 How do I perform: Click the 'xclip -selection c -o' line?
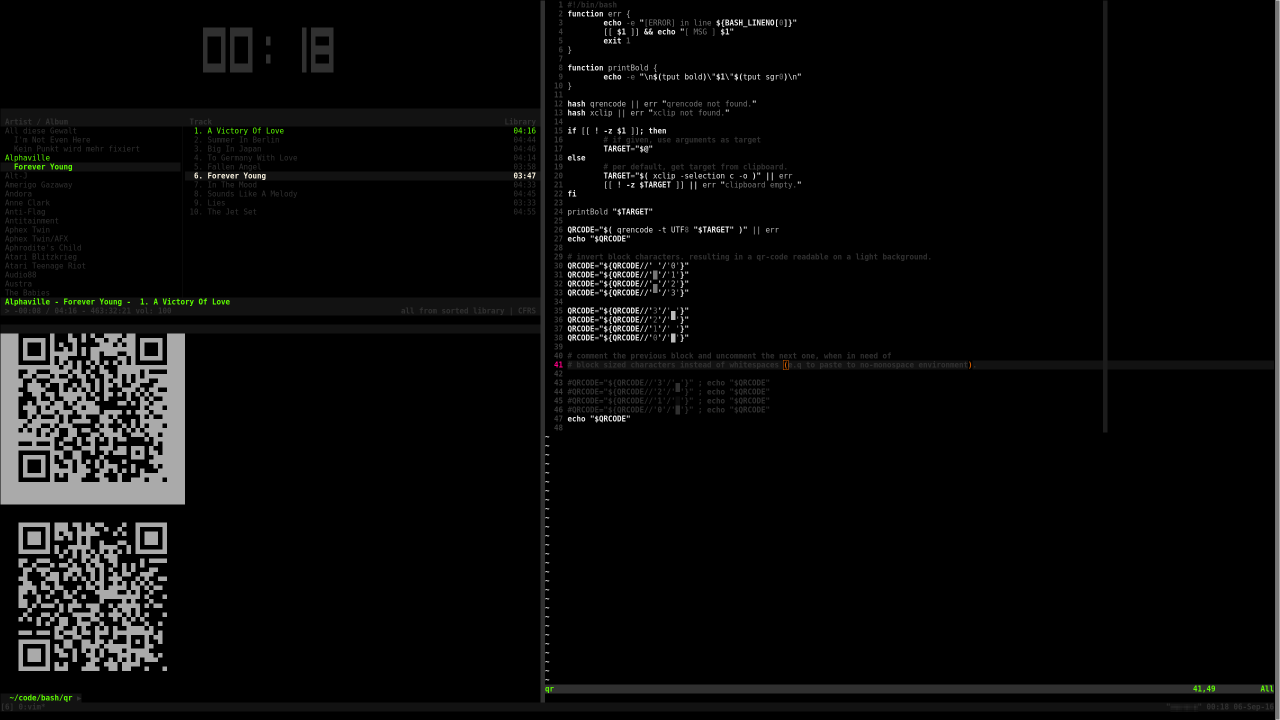(x=698, y=176)
